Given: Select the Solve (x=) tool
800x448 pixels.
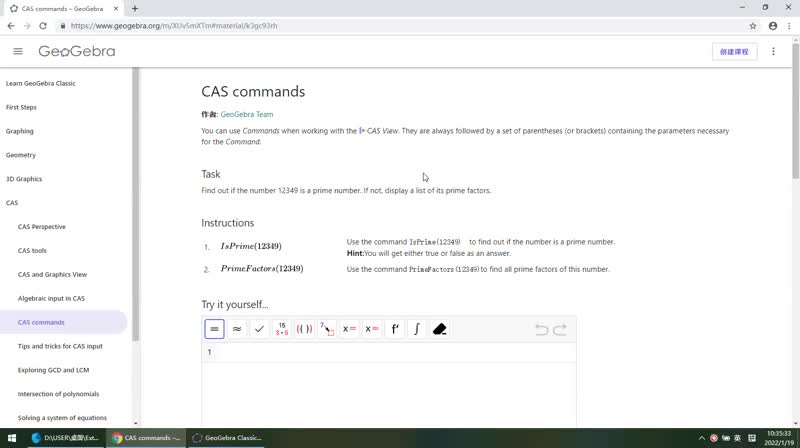Looking at the screenshot, I should point(349,329).
